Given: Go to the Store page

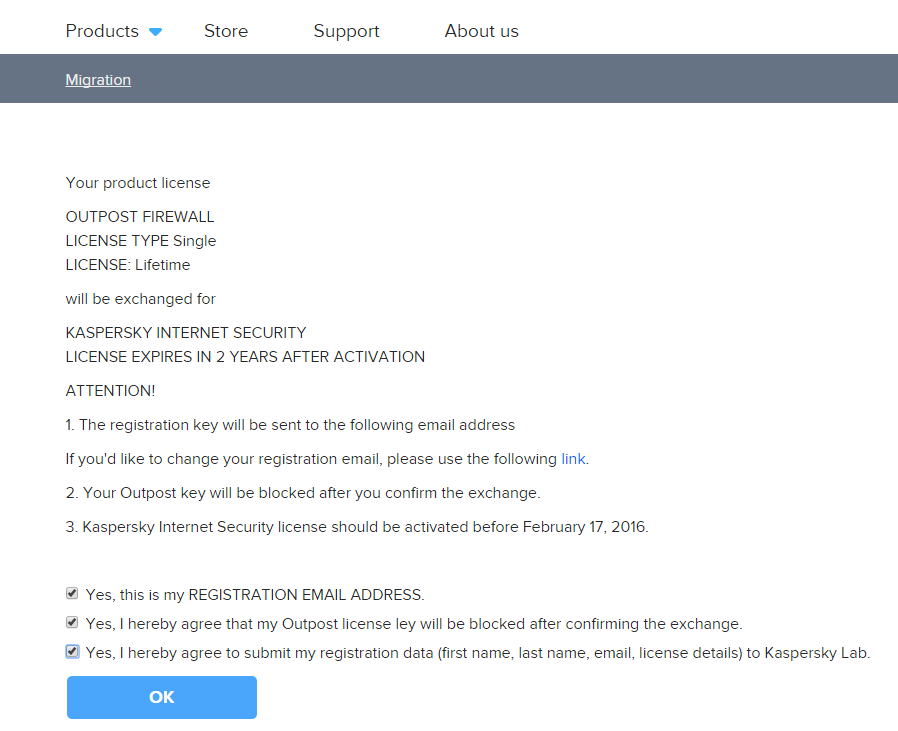Looking at the screenshot, I should [226, 31].
